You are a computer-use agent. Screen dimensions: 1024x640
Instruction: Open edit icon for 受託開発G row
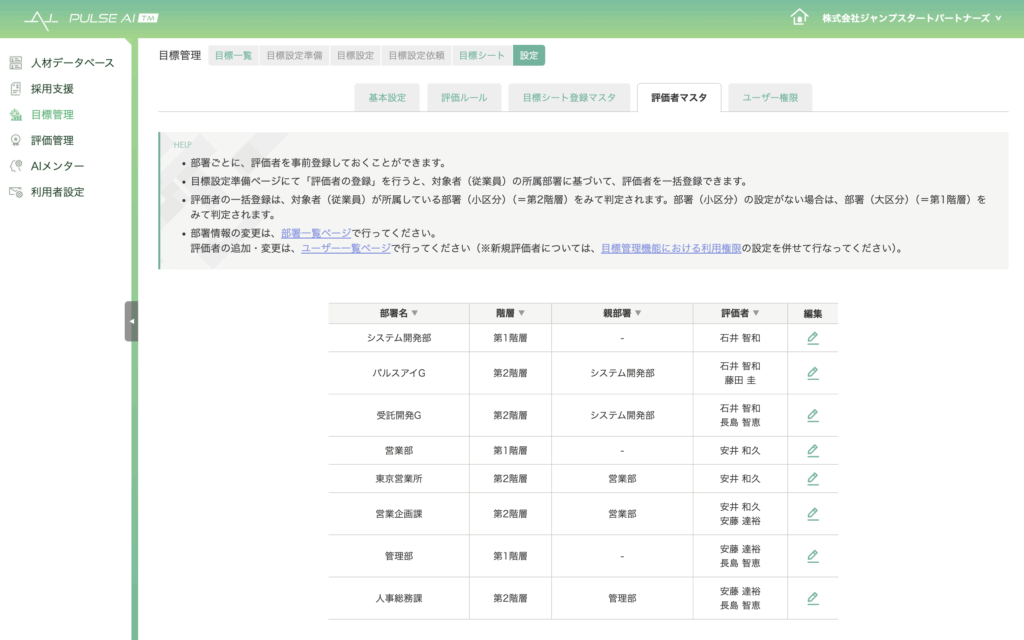[812, 415]
